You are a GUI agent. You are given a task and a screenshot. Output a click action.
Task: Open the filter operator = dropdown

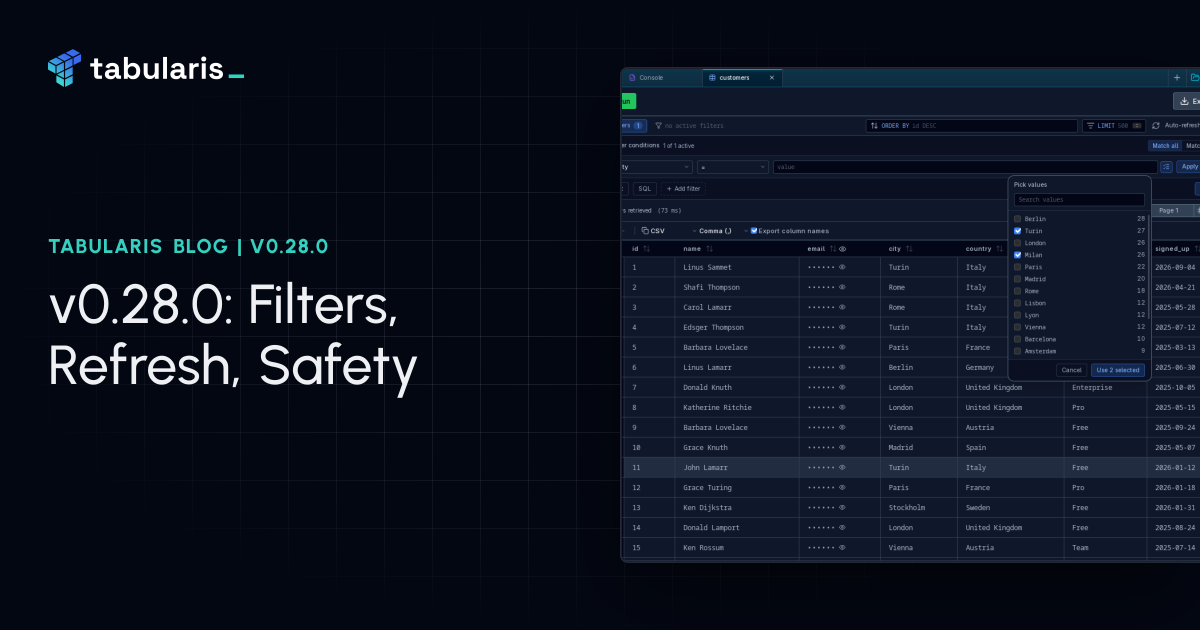point(732,167)
